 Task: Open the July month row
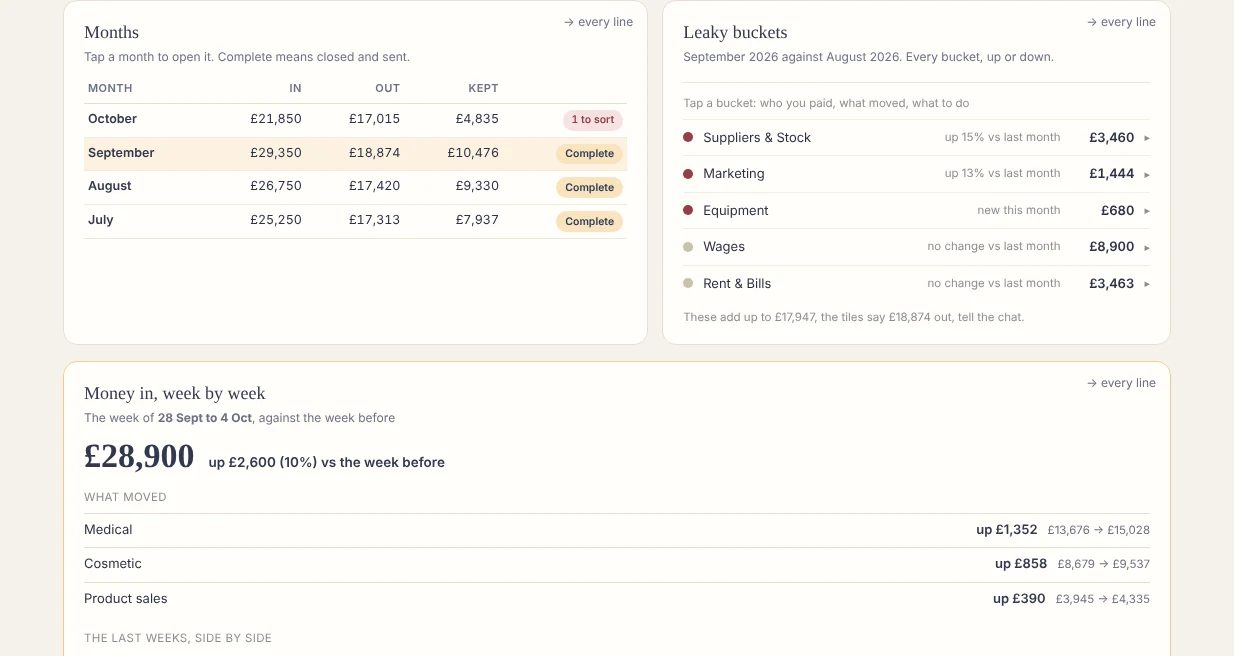pos(355,221)
